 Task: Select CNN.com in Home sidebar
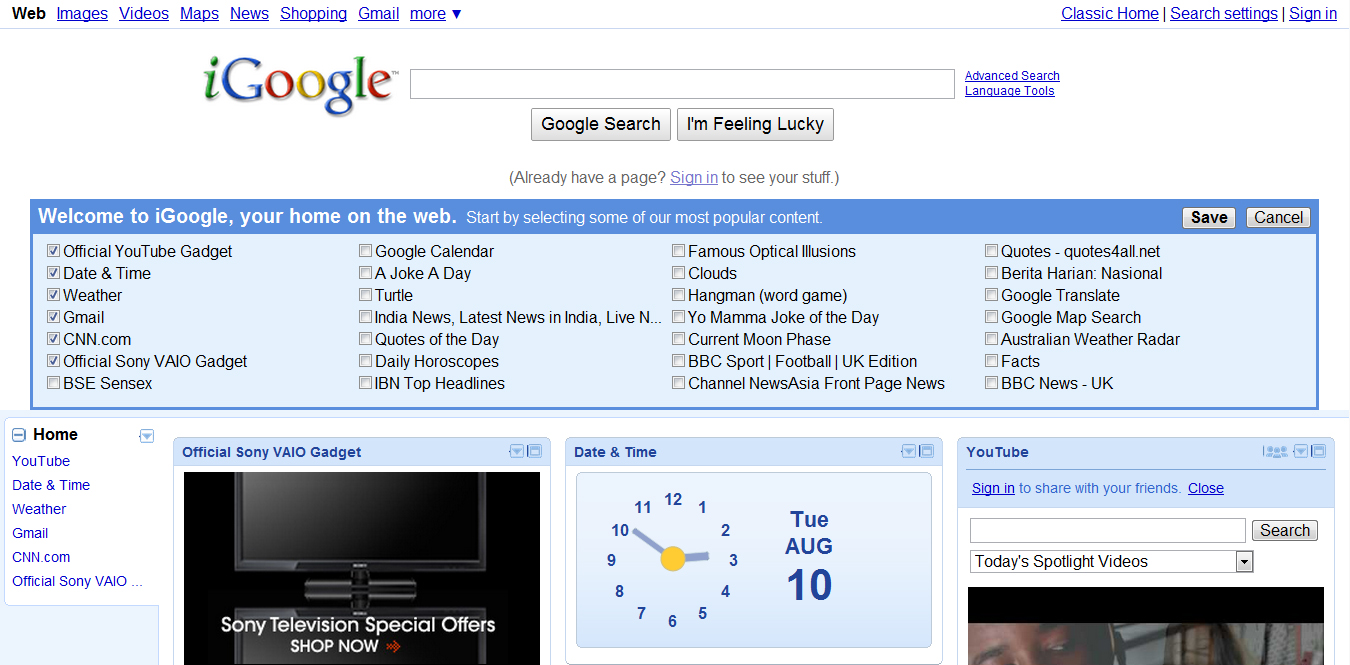41,557
